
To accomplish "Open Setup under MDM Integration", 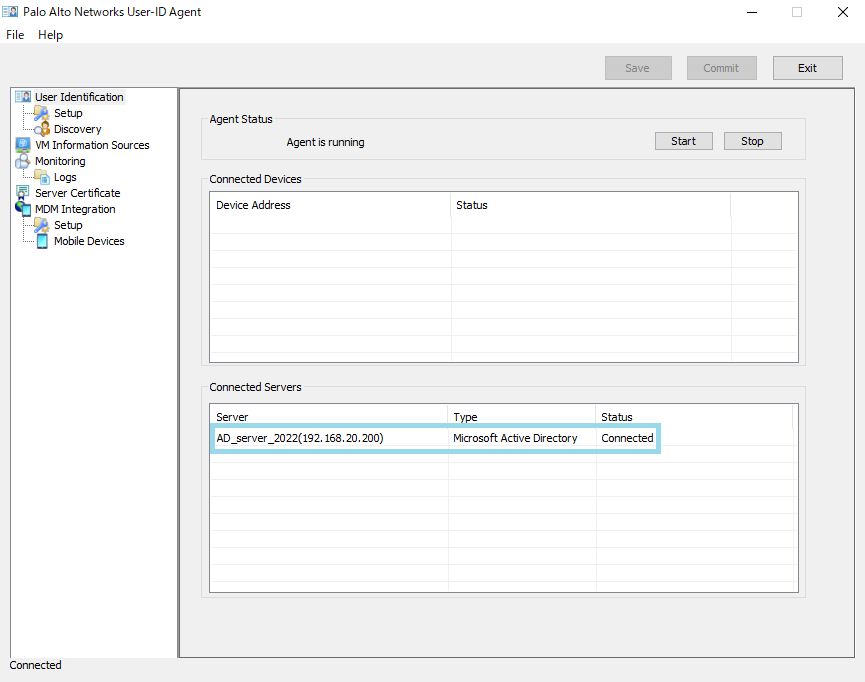I will pos(68,225).
